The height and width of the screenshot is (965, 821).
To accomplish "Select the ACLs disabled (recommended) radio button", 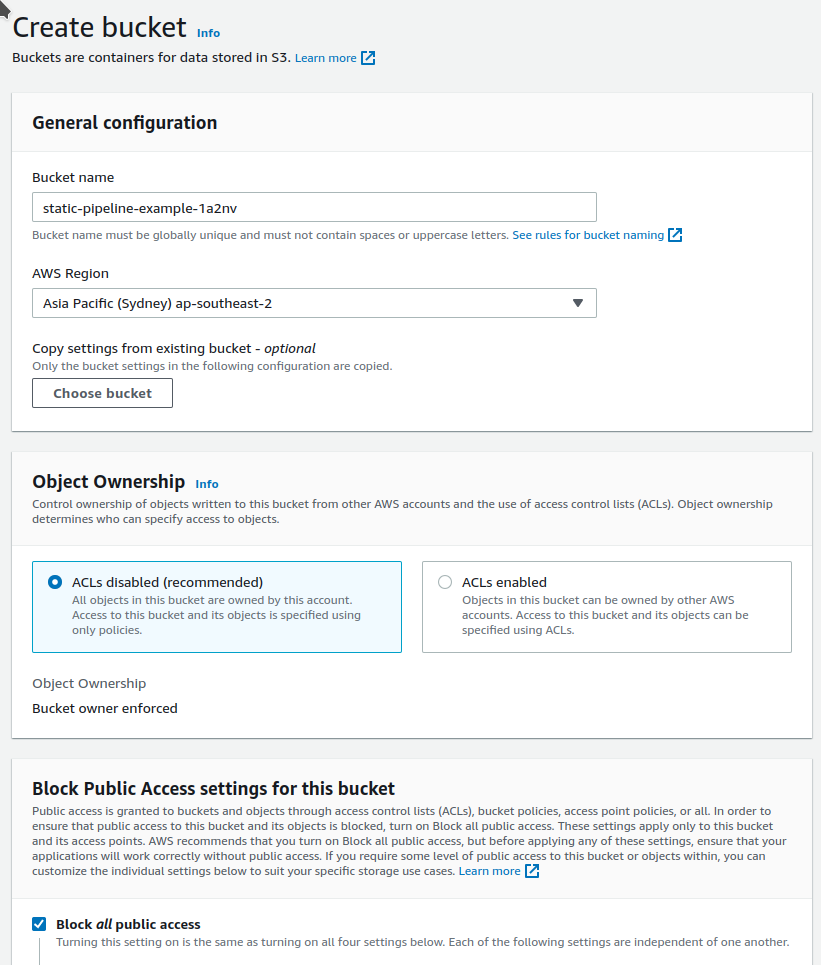I will tap(55, 582).
